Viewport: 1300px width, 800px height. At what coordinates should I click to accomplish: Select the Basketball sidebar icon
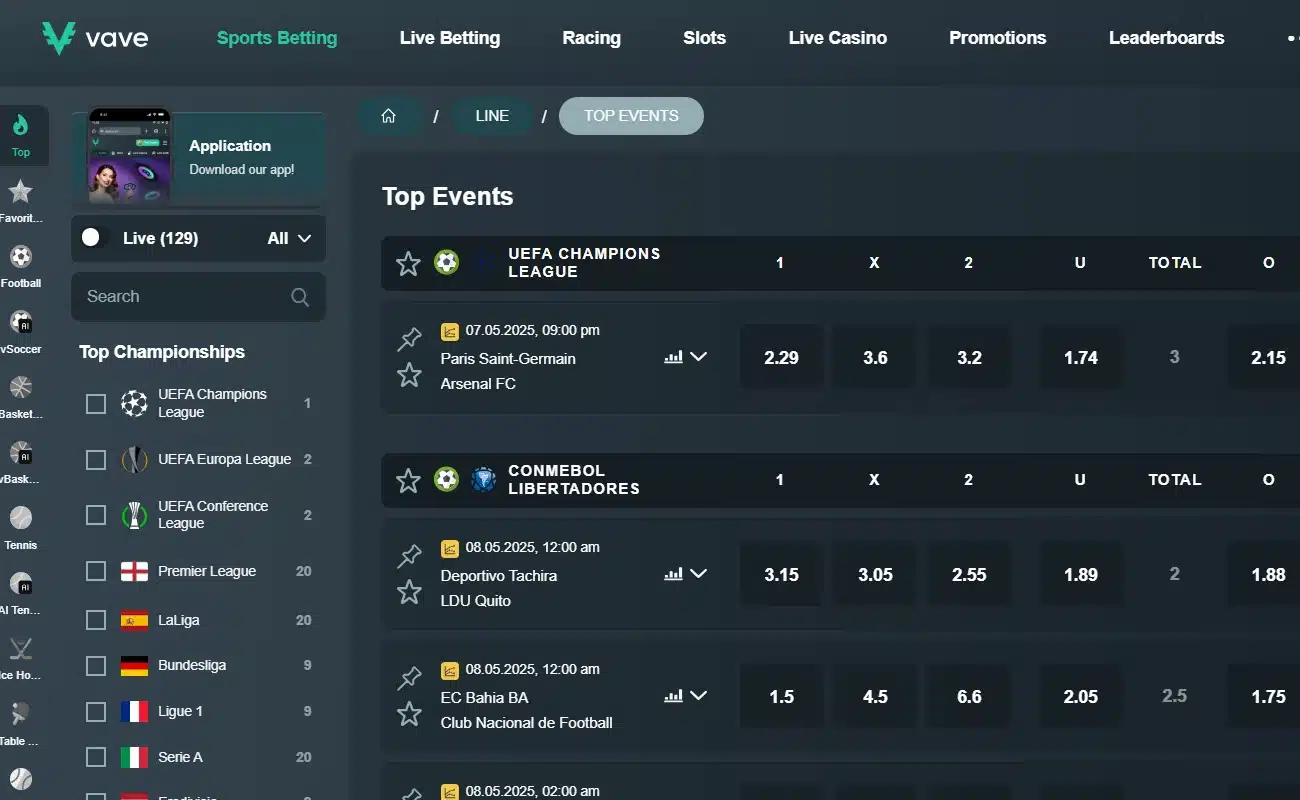(21, 387)
